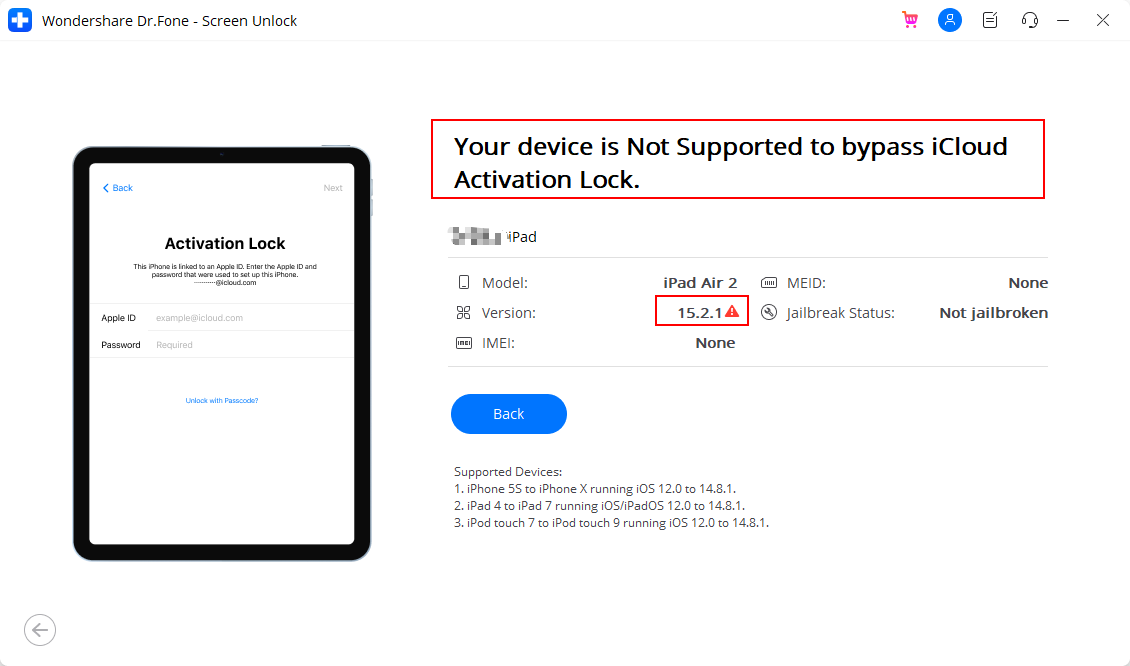Open the feedback notes icon
The width and height of the screenshot is (1130, 666).
pyautogui.click(x=990, y=20)
